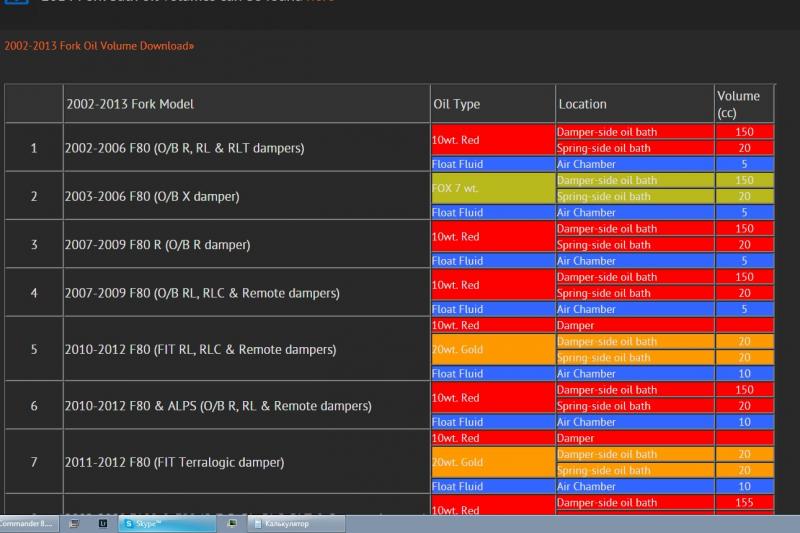The image size is (800, 533).
Task: Click volume '150' in row 1
Action: (744, 132)
